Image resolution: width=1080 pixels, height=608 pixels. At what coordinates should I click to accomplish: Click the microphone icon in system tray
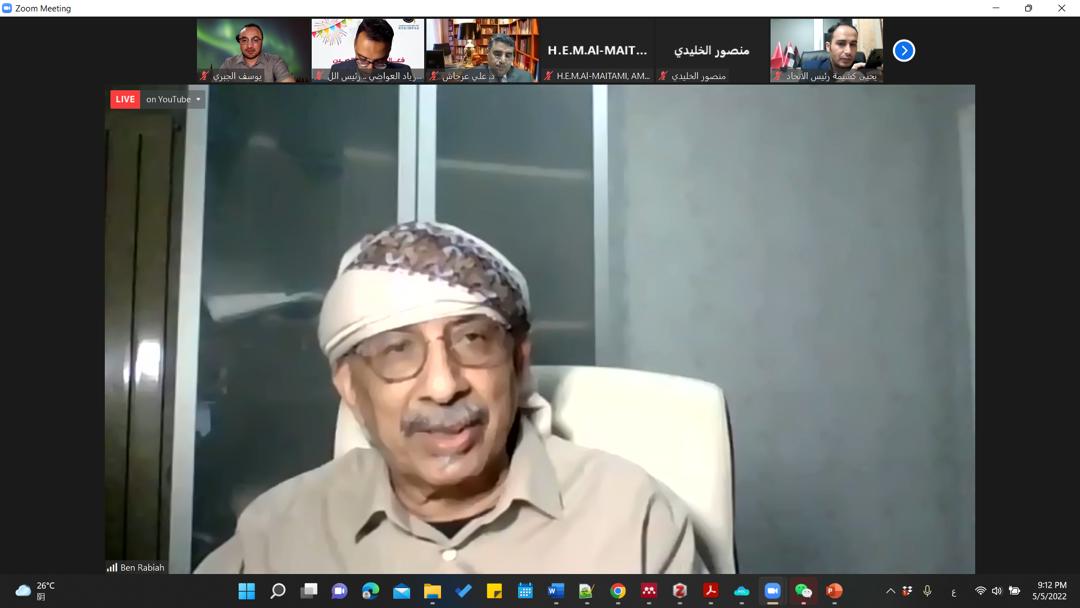[927, 591]
